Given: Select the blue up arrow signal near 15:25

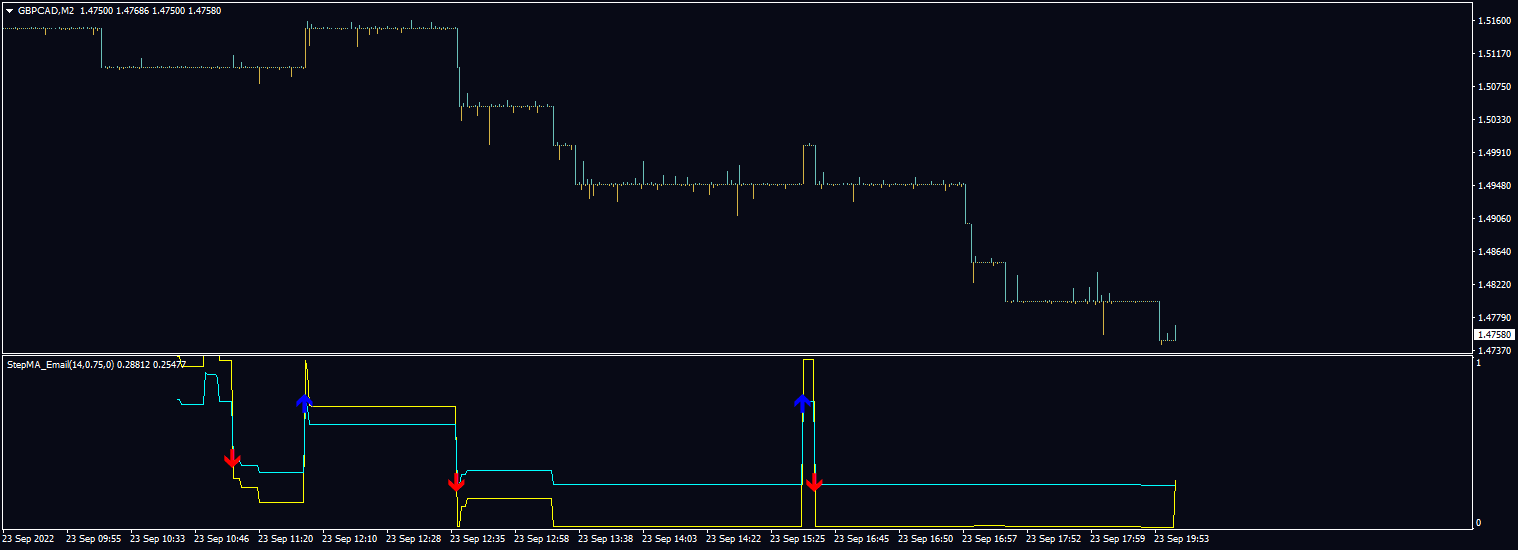Looking at the screenshot, I should (802, 402).
